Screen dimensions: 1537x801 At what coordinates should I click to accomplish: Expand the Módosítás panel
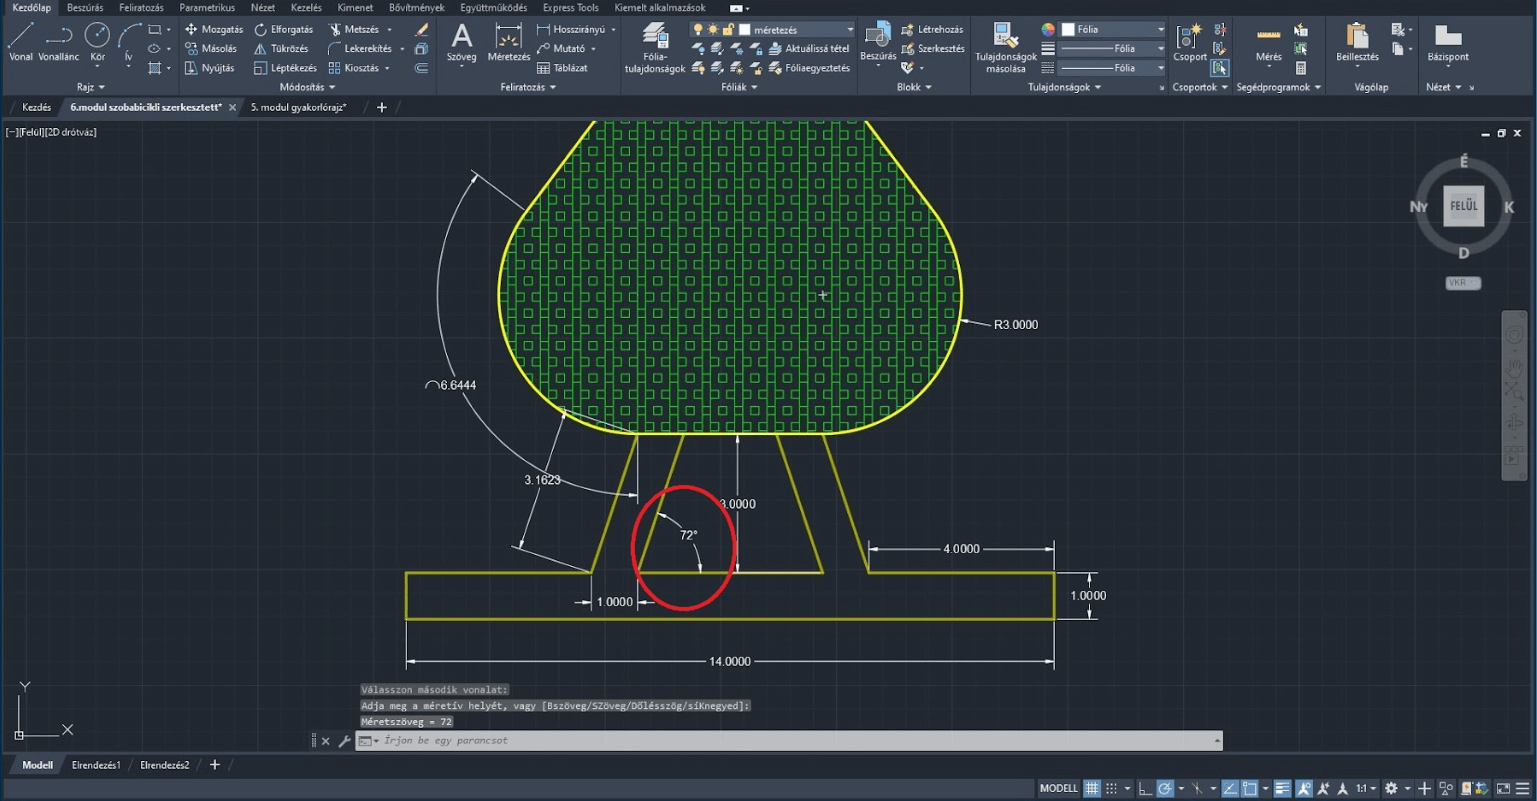307,87
